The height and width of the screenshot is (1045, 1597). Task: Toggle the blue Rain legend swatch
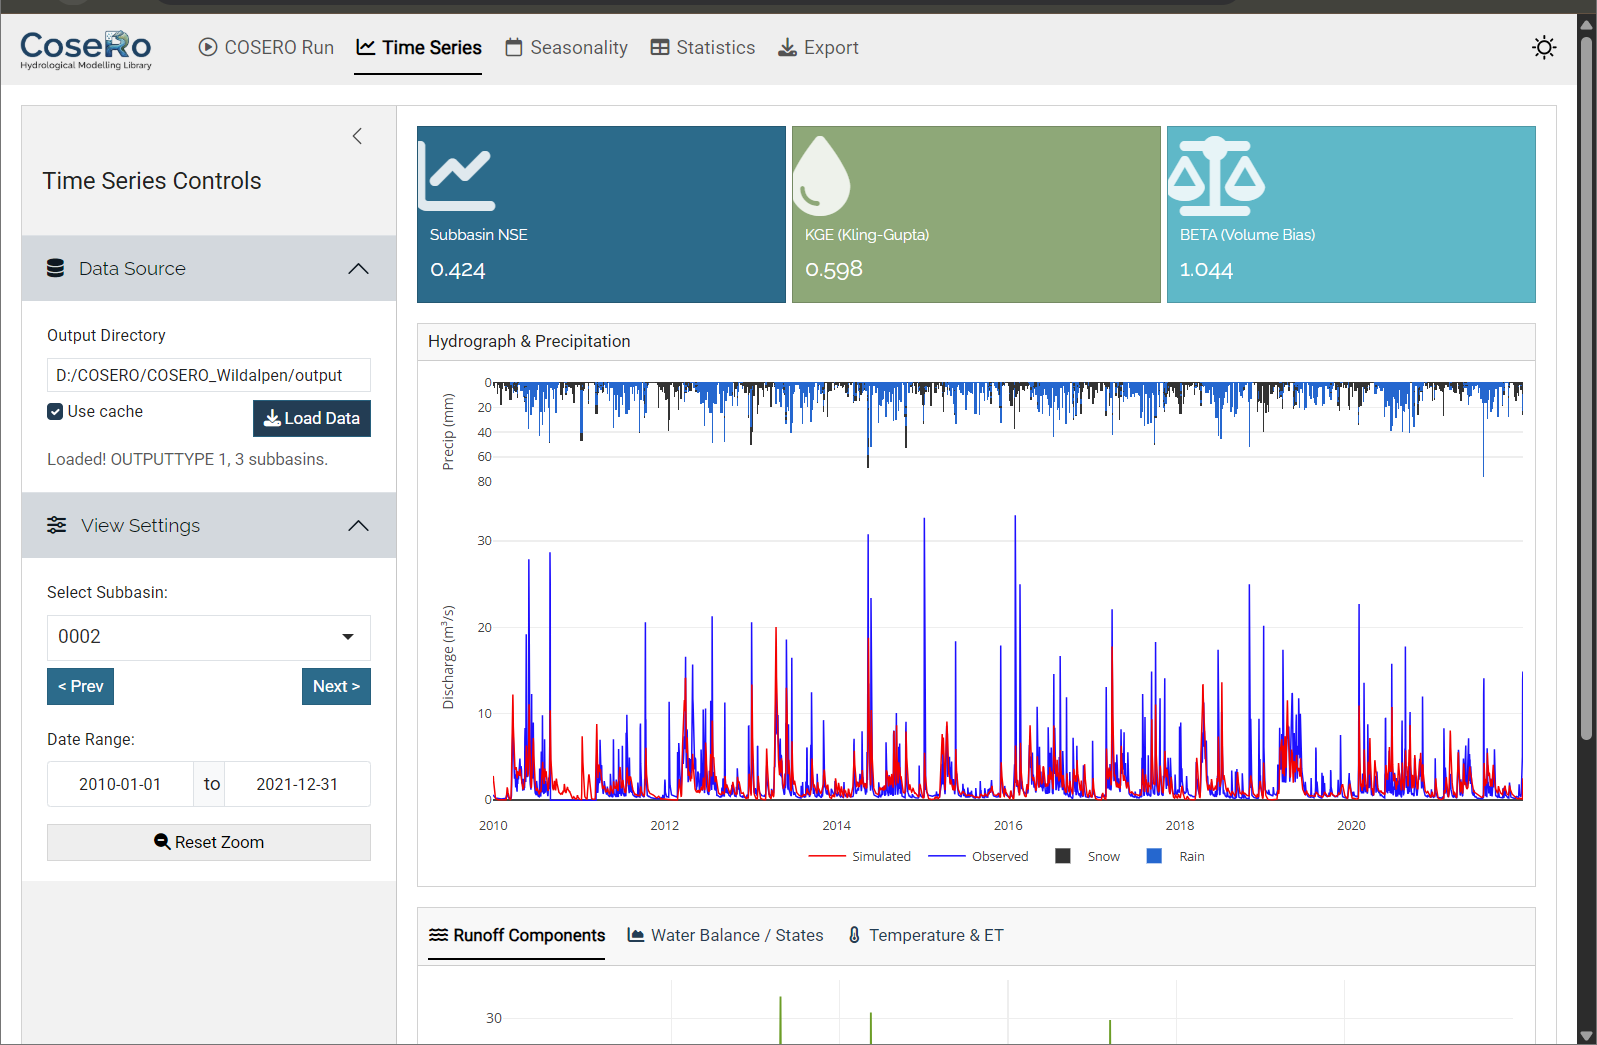pos(1154,857)
